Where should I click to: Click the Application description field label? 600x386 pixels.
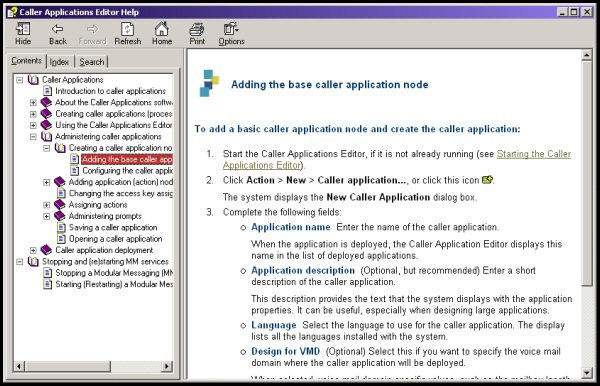303,270
